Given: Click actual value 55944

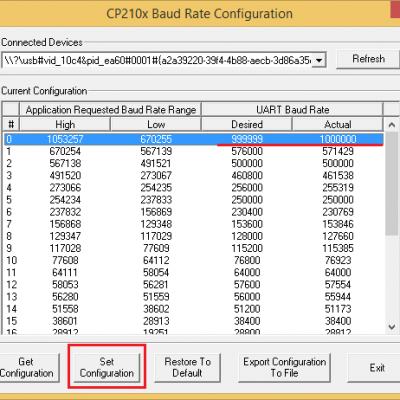Looking at the screenshot, I should point(338,297).
